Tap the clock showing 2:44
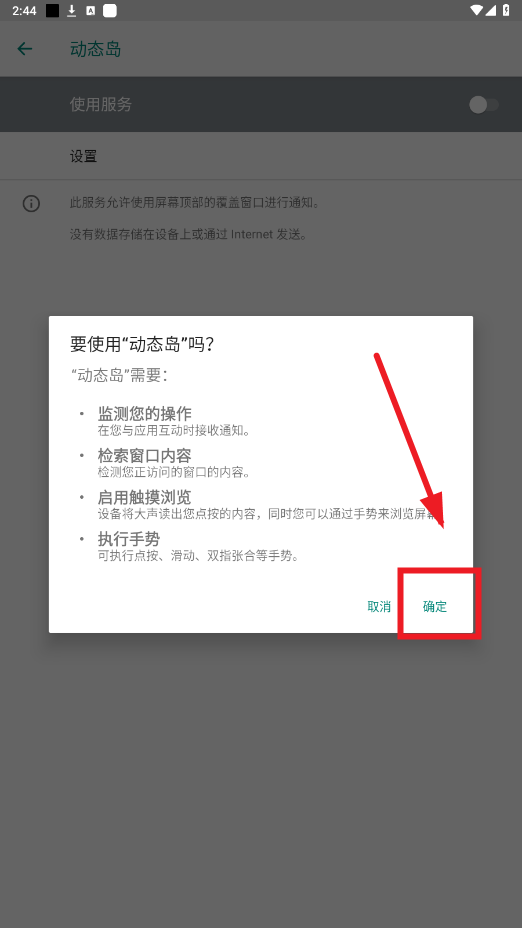The width and height of the screenshot is (522, 928). pos(24,11)
